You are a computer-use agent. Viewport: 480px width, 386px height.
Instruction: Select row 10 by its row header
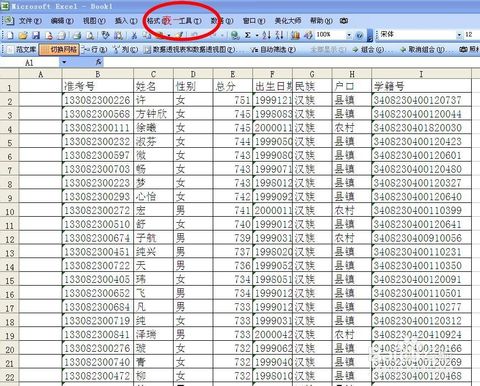tap(10, 211)
